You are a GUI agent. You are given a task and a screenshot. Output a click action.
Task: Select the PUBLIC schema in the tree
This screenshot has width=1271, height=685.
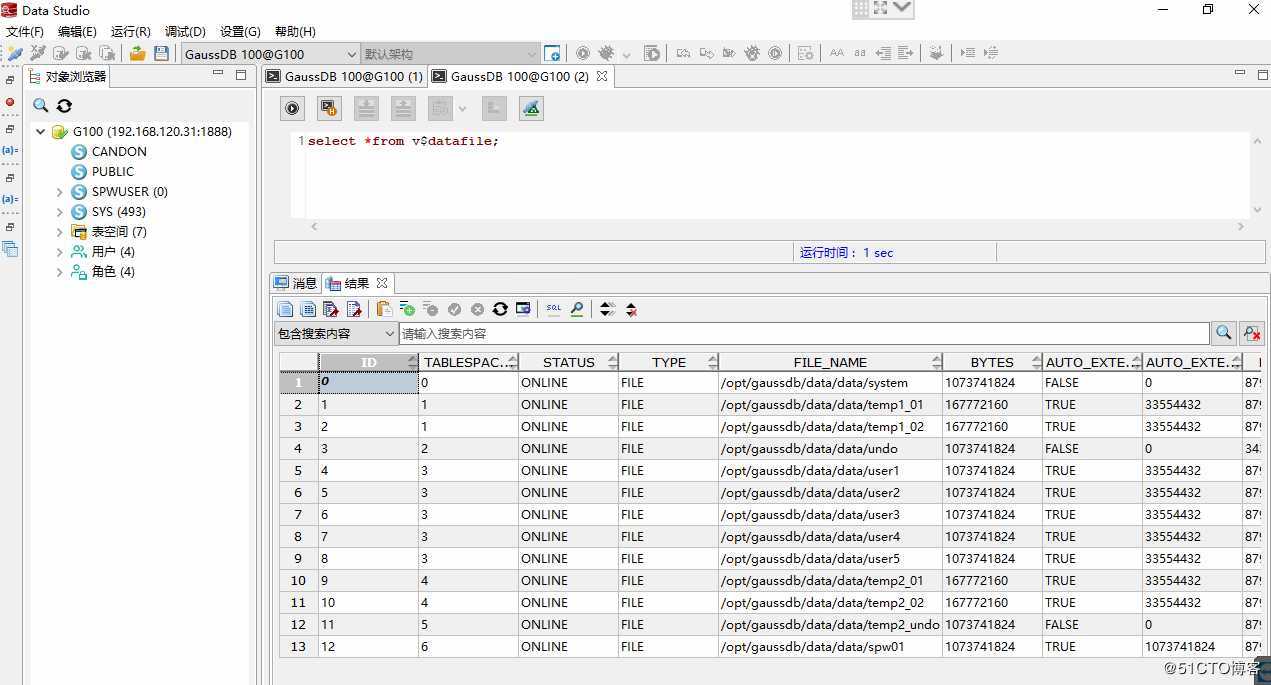pos(113,172)
